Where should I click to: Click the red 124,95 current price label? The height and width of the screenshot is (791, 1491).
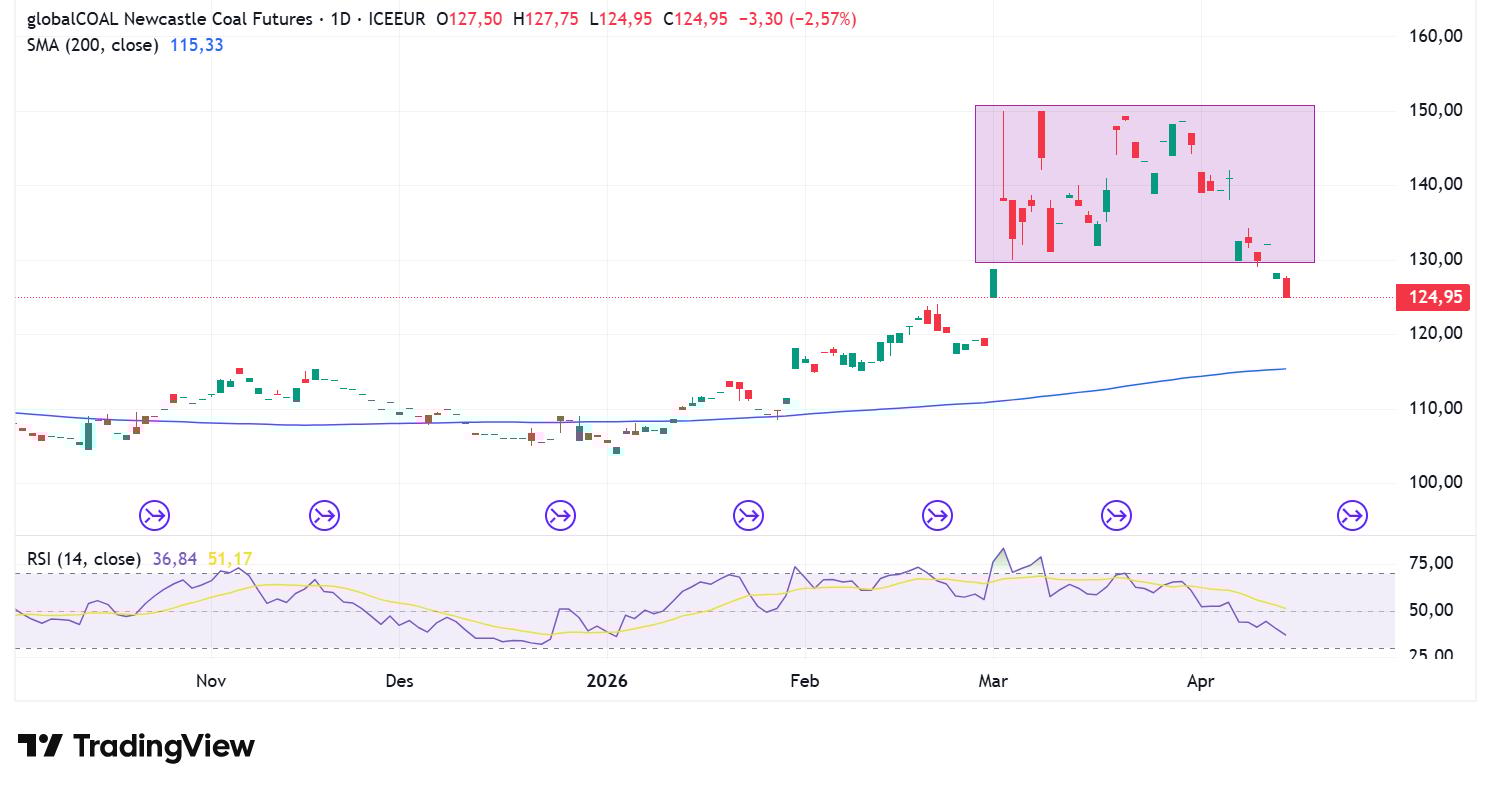point(1432,297)
